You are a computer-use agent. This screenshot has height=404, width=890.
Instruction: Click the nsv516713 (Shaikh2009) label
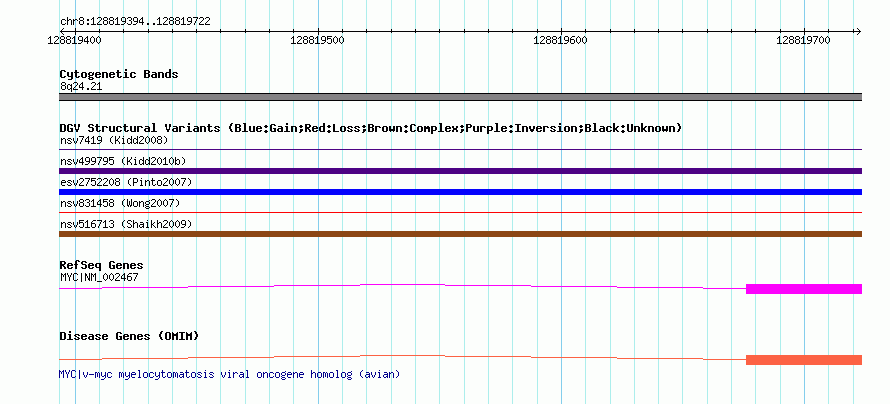click(126, 224)
